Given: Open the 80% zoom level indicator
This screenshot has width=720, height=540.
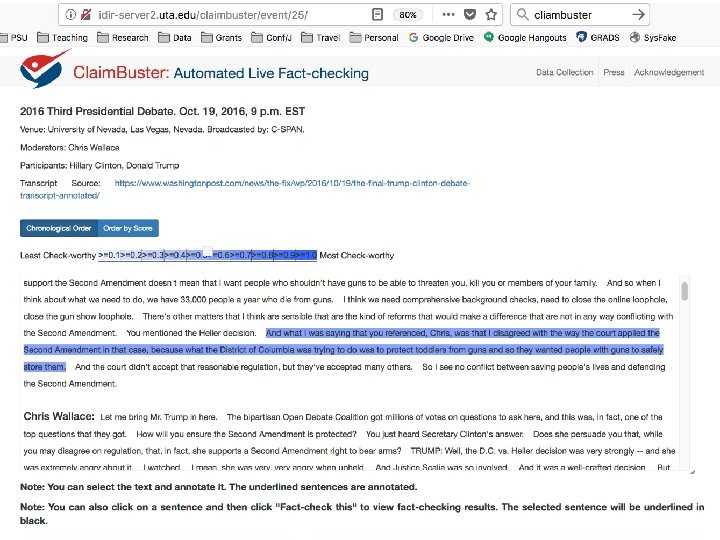Looking at the screenshot, I should (408, 15).
